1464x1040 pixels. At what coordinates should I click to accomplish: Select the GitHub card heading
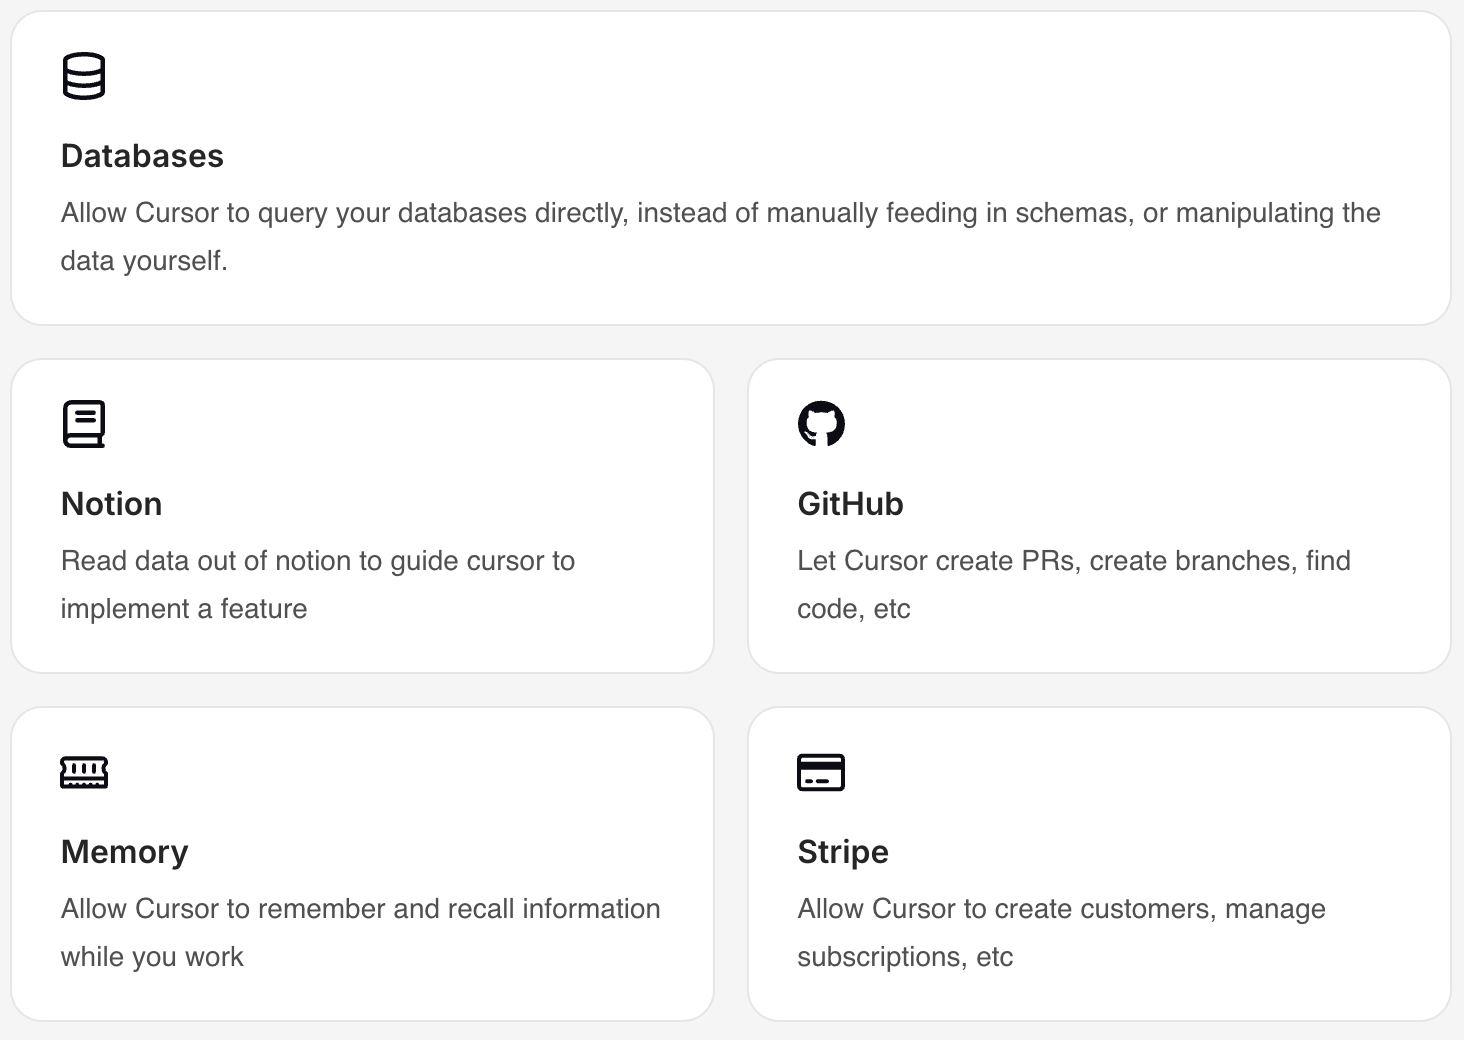(850, 504)
